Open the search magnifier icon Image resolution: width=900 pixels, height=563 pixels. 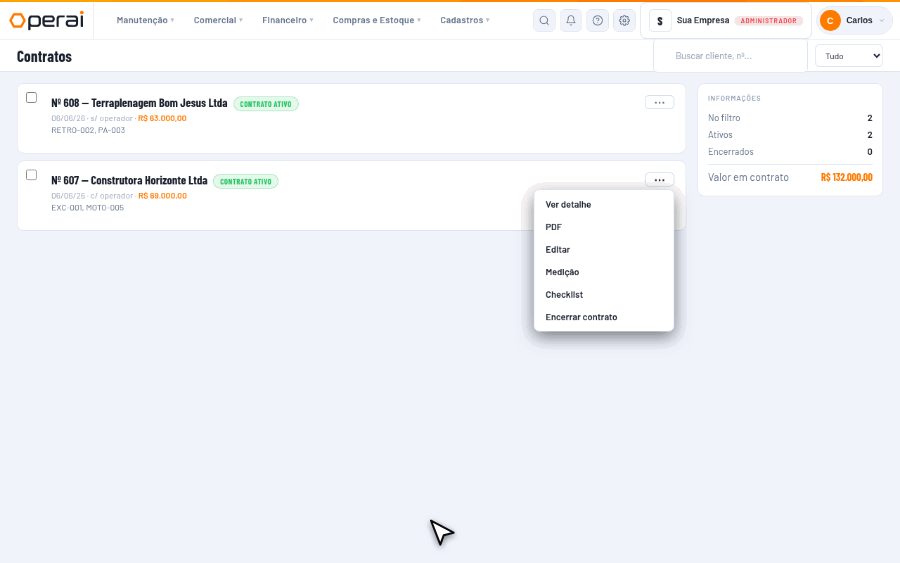point(544,21)
